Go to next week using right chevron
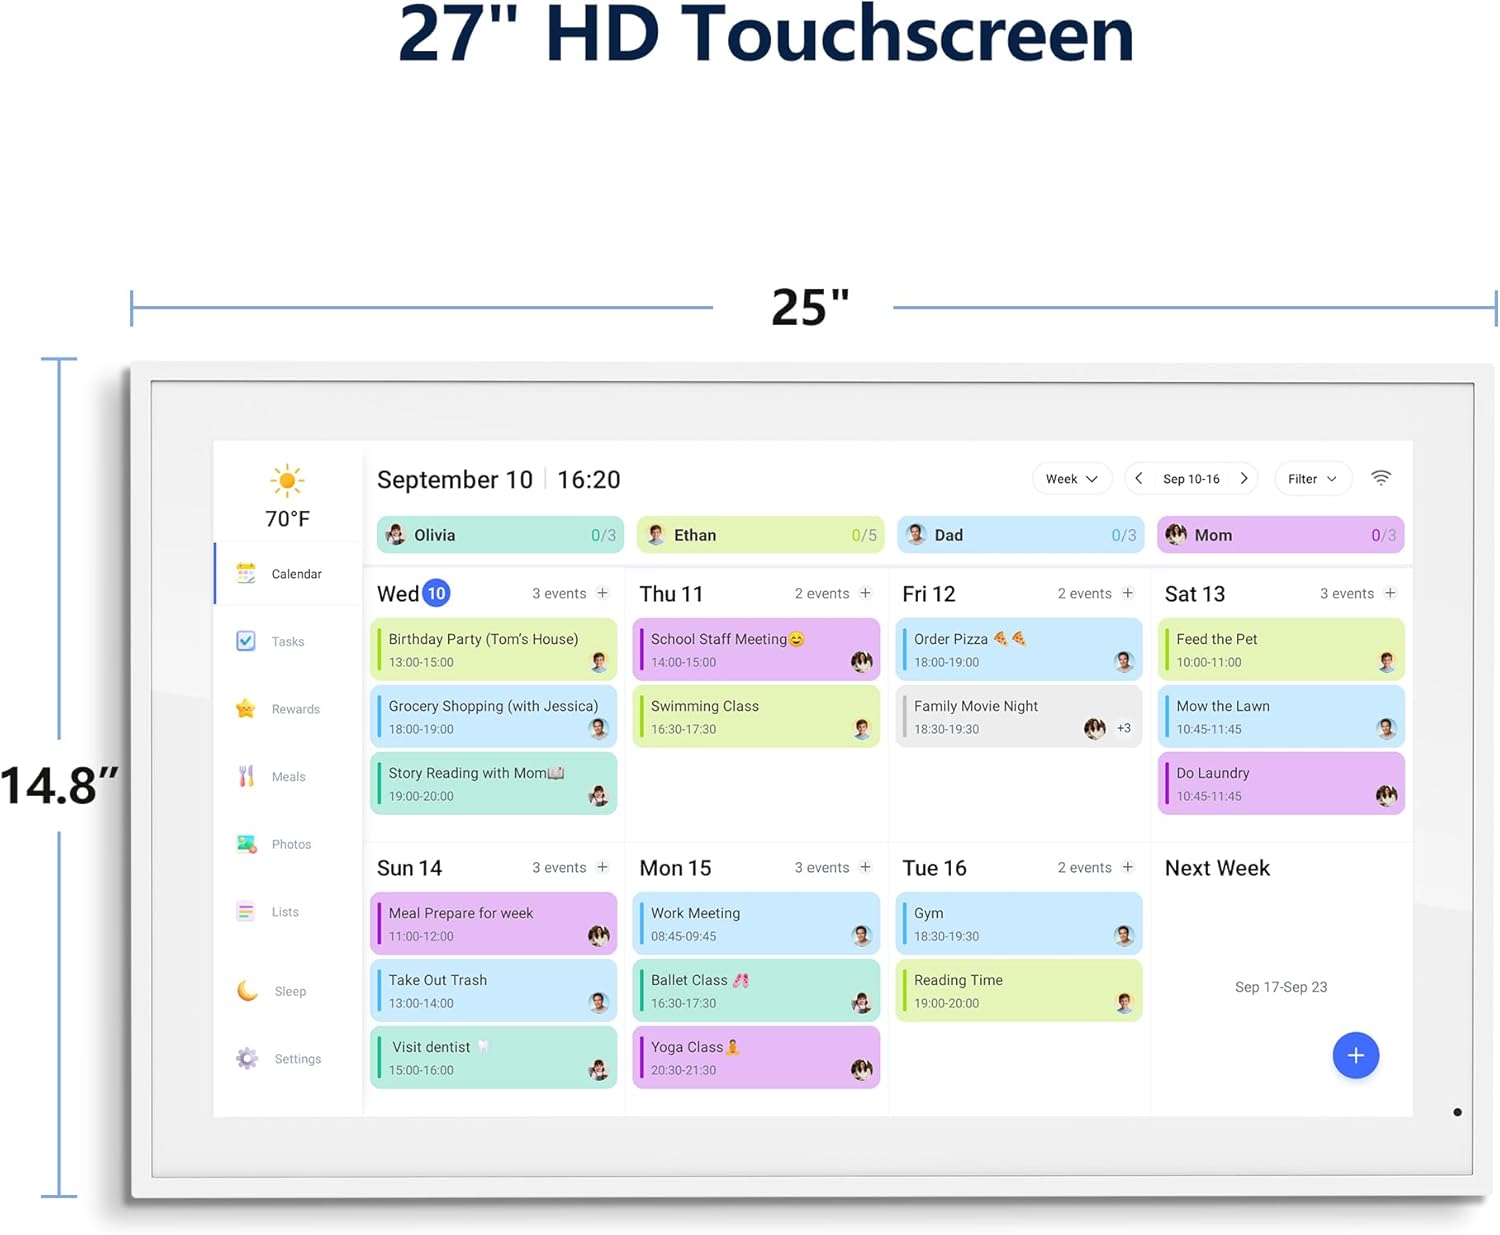 tap(1244, 479)
